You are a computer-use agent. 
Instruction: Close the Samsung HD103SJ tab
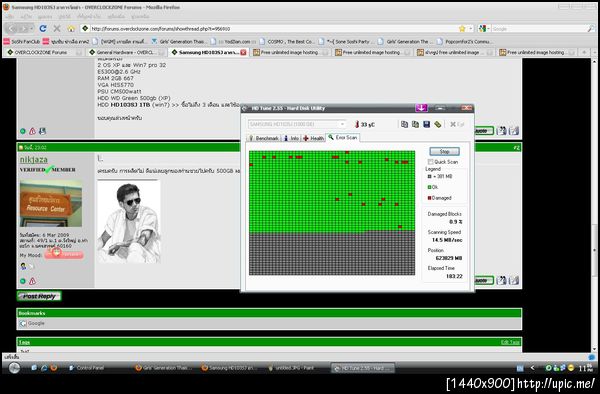point(243,52)
